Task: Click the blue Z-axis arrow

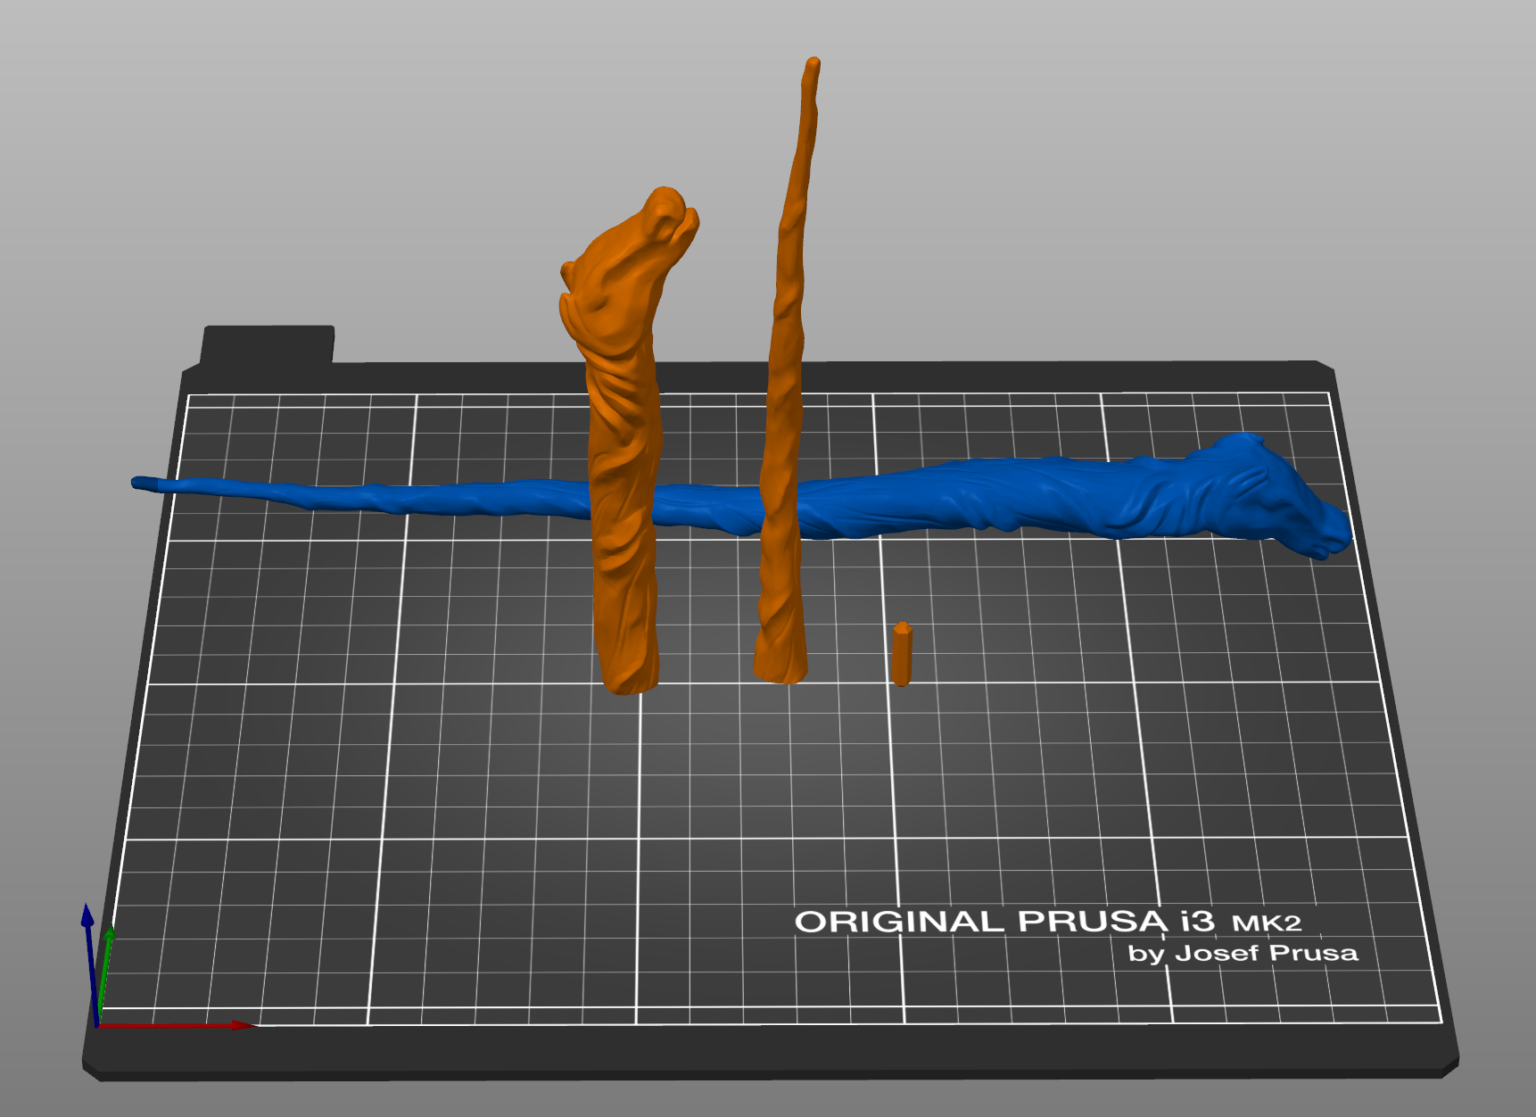Action: tap(90, 965)
